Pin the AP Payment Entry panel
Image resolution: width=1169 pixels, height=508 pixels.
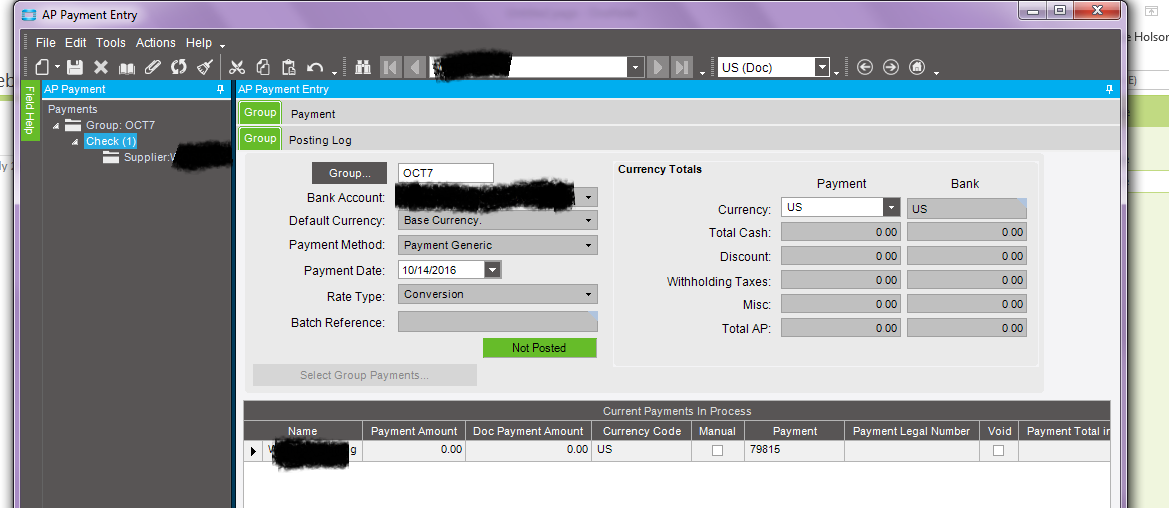click(1110, 89)
